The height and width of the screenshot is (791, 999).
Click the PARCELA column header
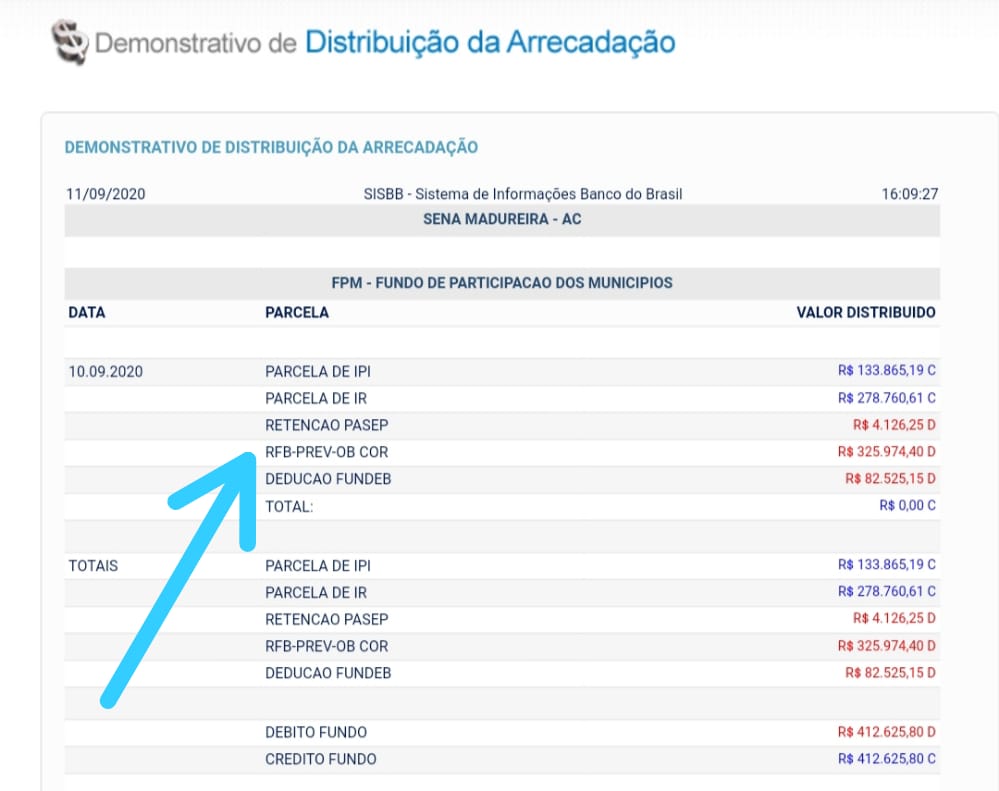pos(297,312)
